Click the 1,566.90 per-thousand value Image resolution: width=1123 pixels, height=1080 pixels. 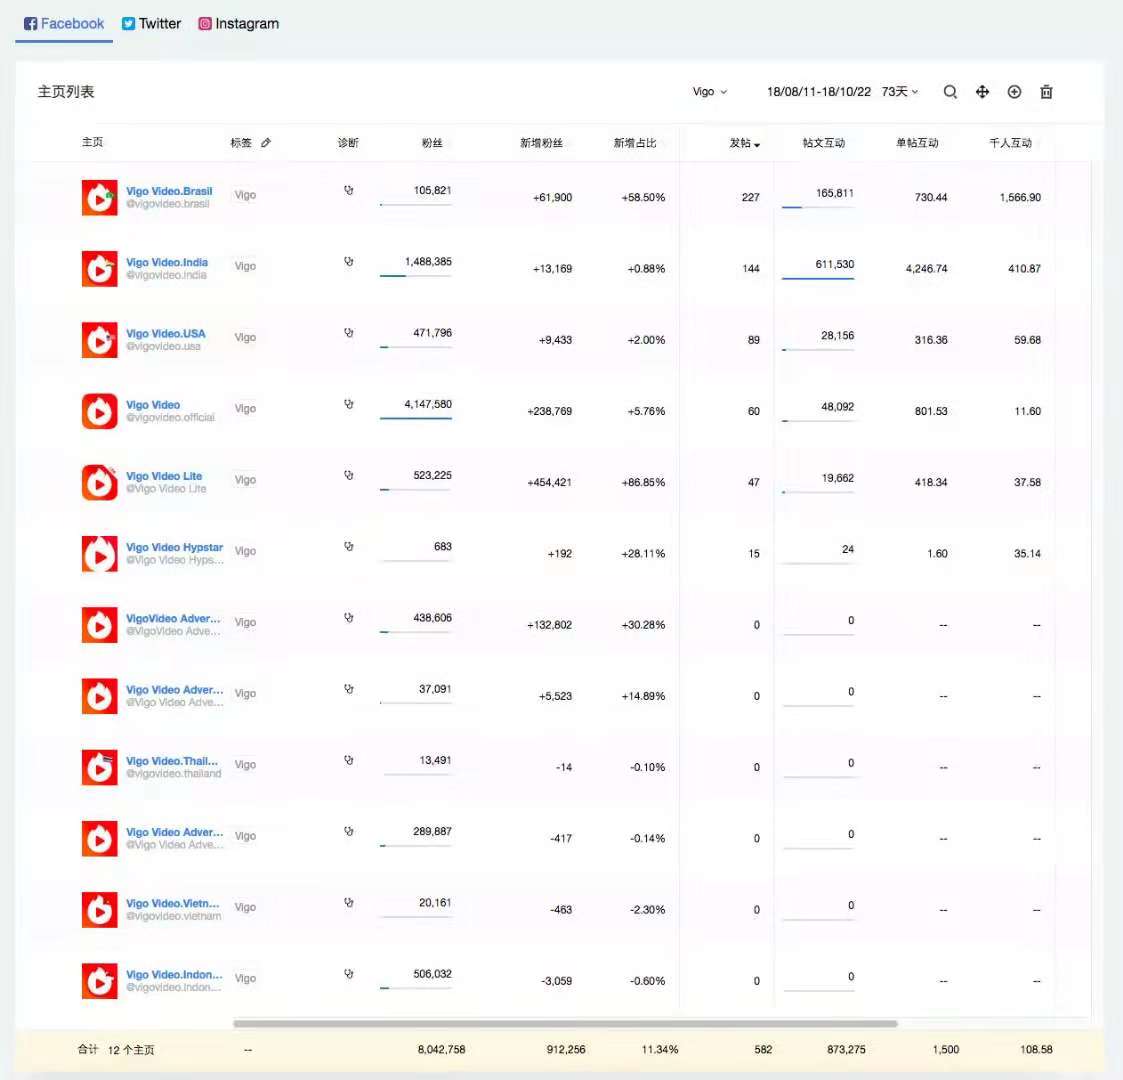tap(1020, 197)
